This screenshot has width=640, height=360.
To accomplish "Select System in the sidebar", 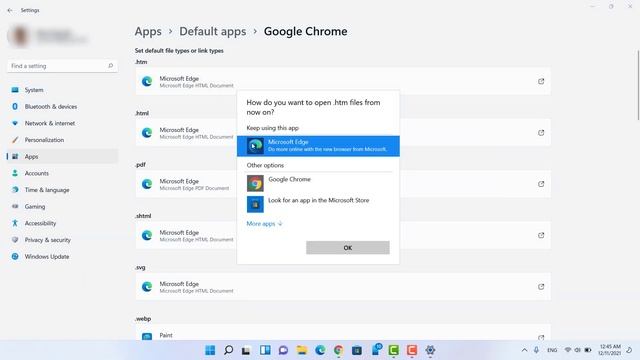I will (x=62, y=90).
